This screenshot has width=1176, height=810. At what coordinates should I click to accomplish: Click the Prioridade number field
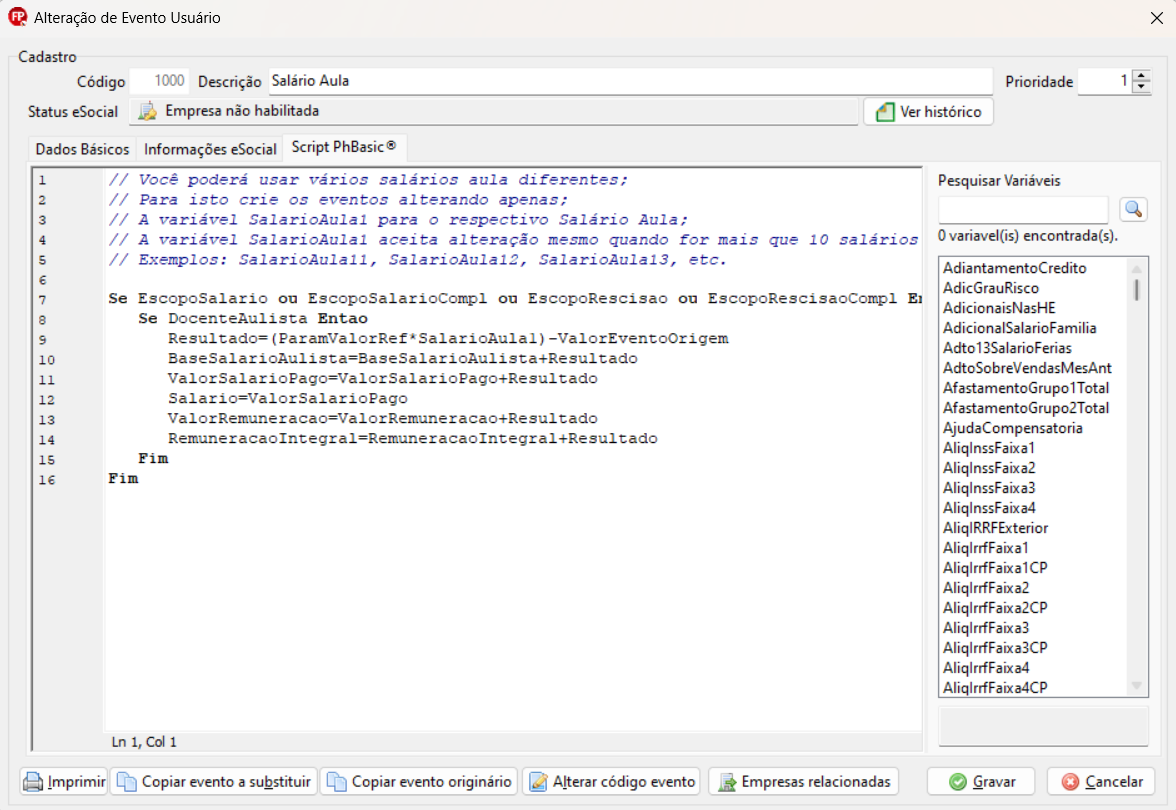1105,81
